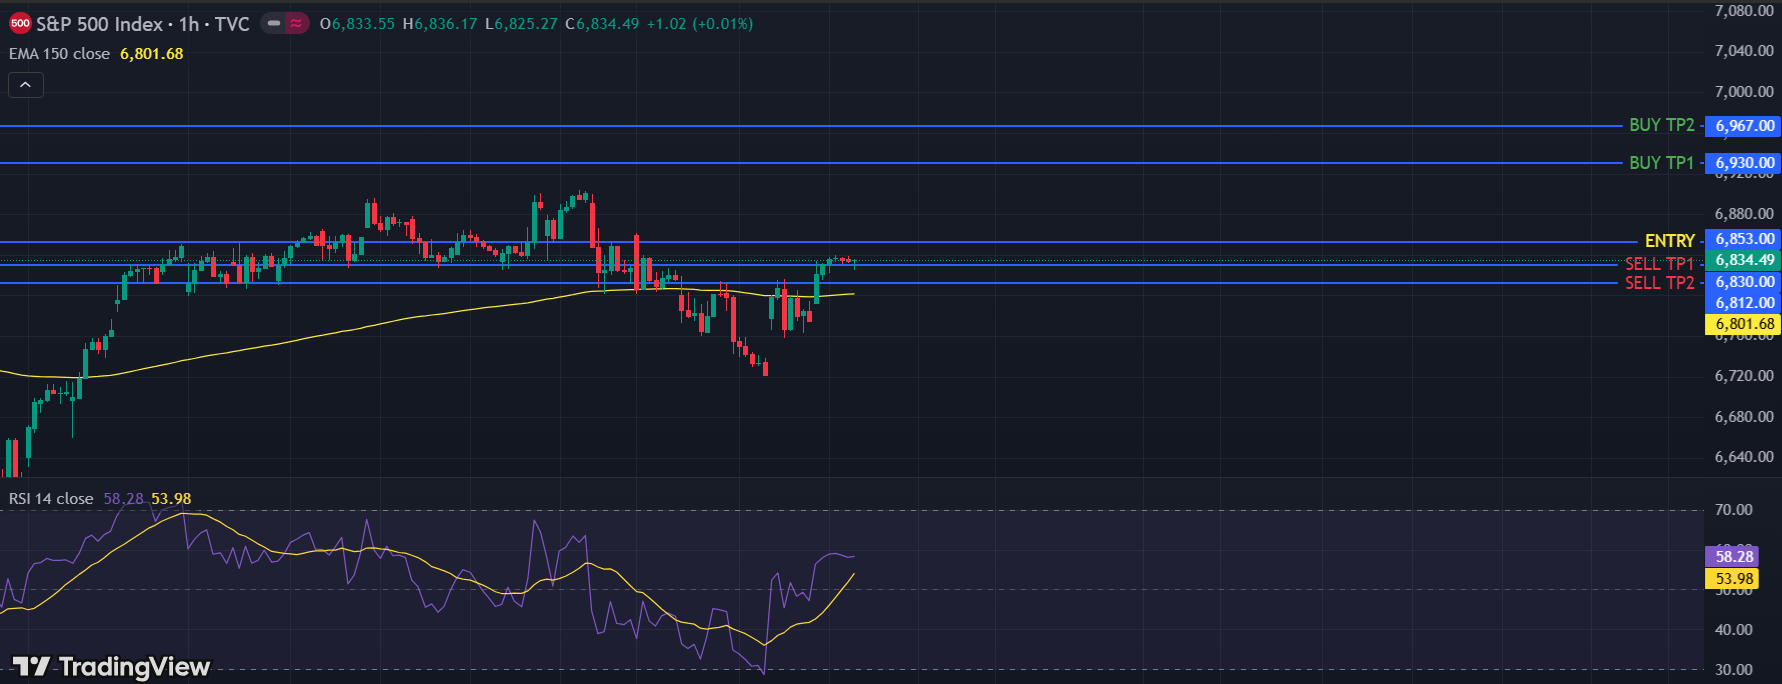Click the pink approximate-sign data indicator
Viewport: 1782px width, 684px height.
(297, 23)
